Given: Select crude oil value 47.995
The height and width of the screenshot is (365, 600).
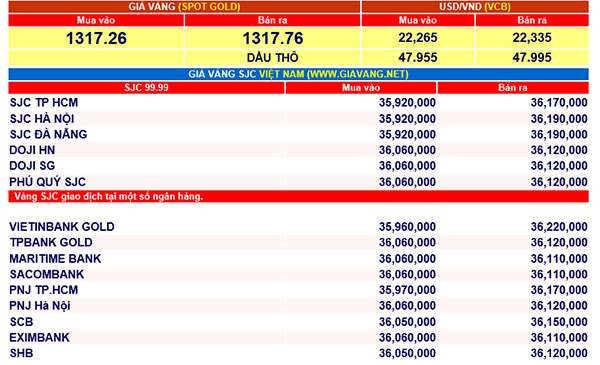Looking at the screenshot, I should (532, 57).
